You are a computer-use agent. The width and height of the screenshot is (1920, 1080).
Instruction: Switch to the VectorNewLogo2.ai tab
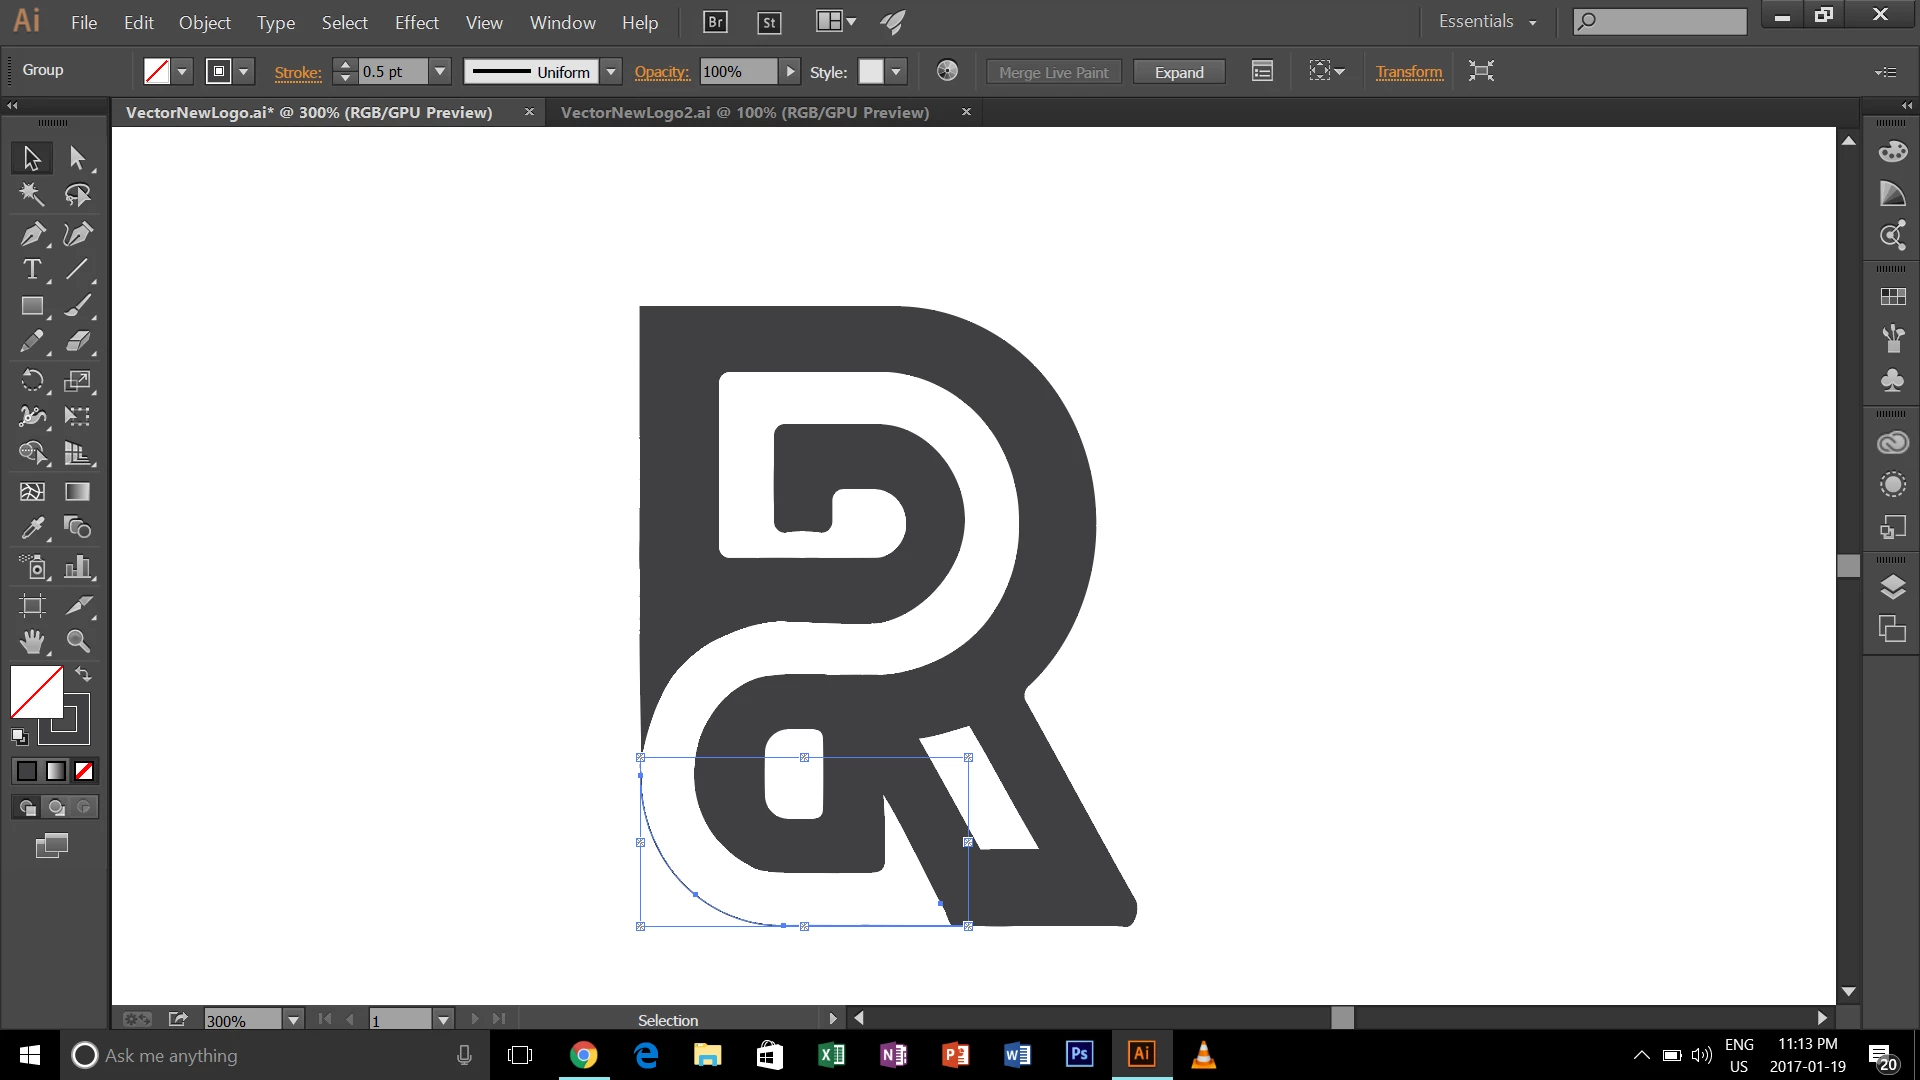745,112
